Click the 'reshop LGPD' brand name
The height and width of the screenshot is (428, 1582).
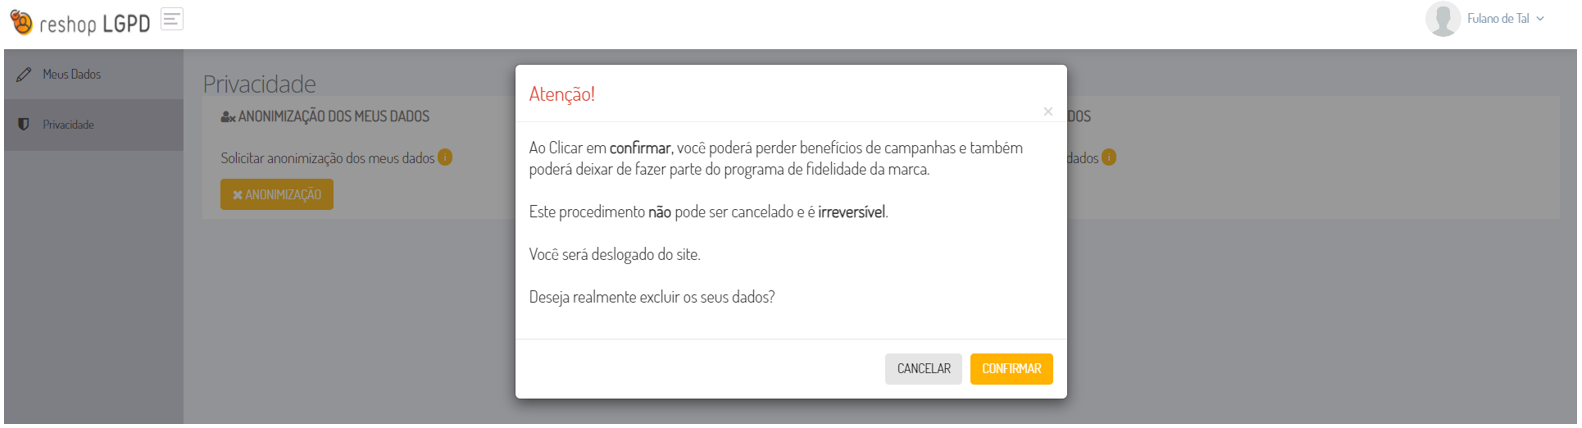[x=95, y=23]
